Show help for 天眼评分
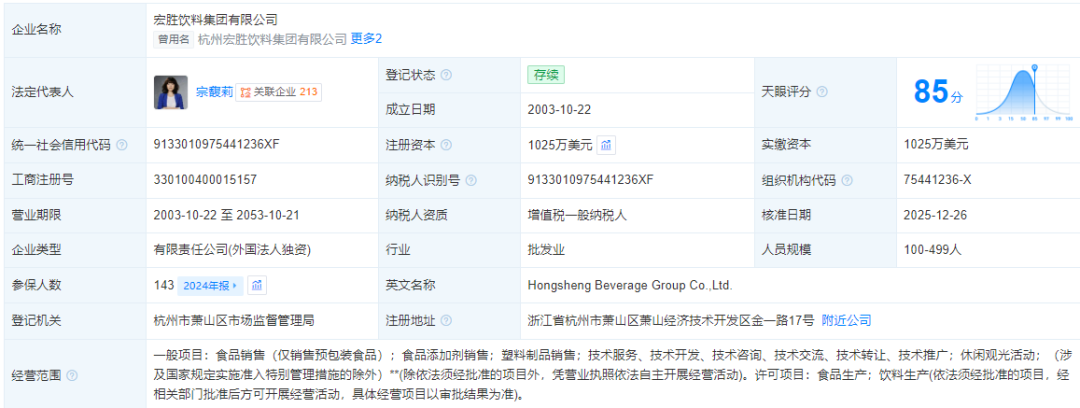Viewport: 1080px width, 408px height. click(x=822, y=92)
